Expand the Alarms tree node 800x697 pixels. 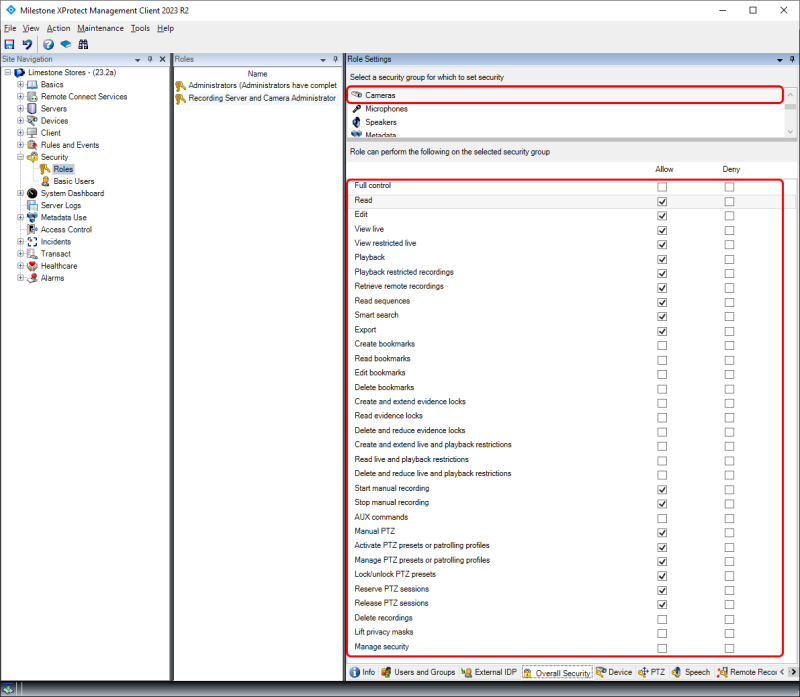click(20, 278)
